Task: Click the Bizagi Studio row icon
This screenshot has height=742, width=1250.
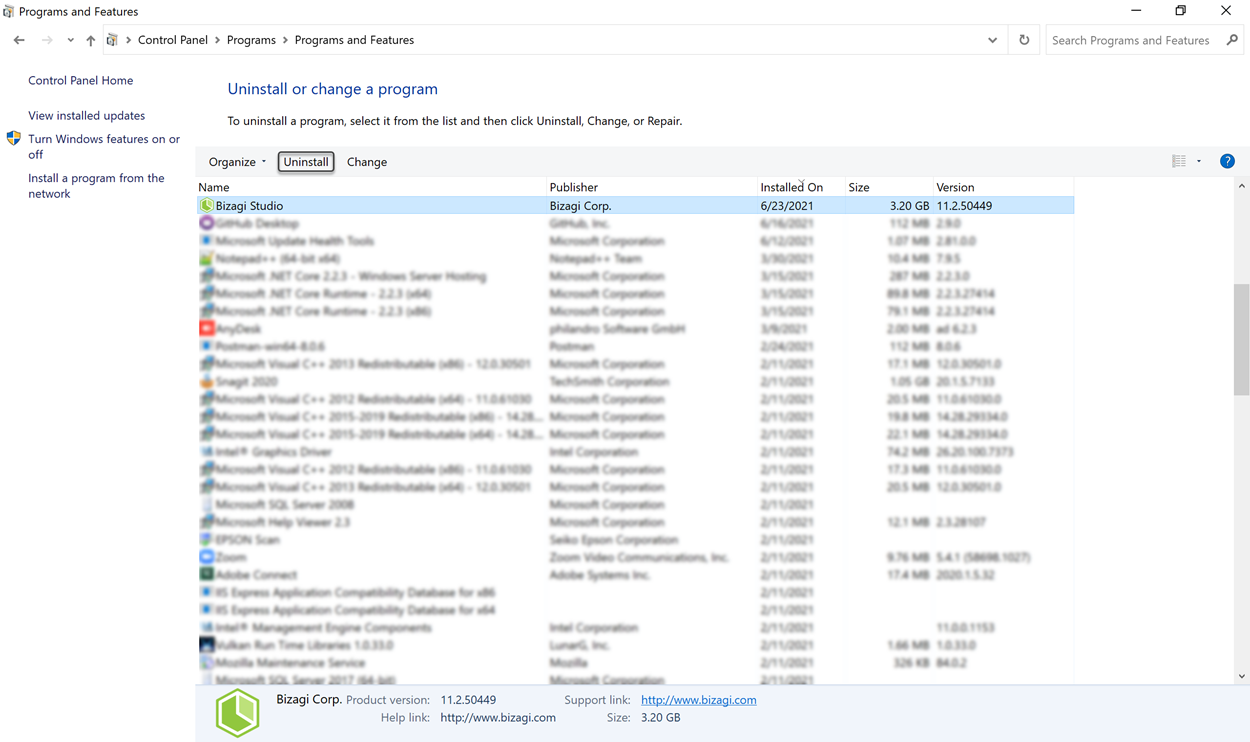Action: coord(207,206)
